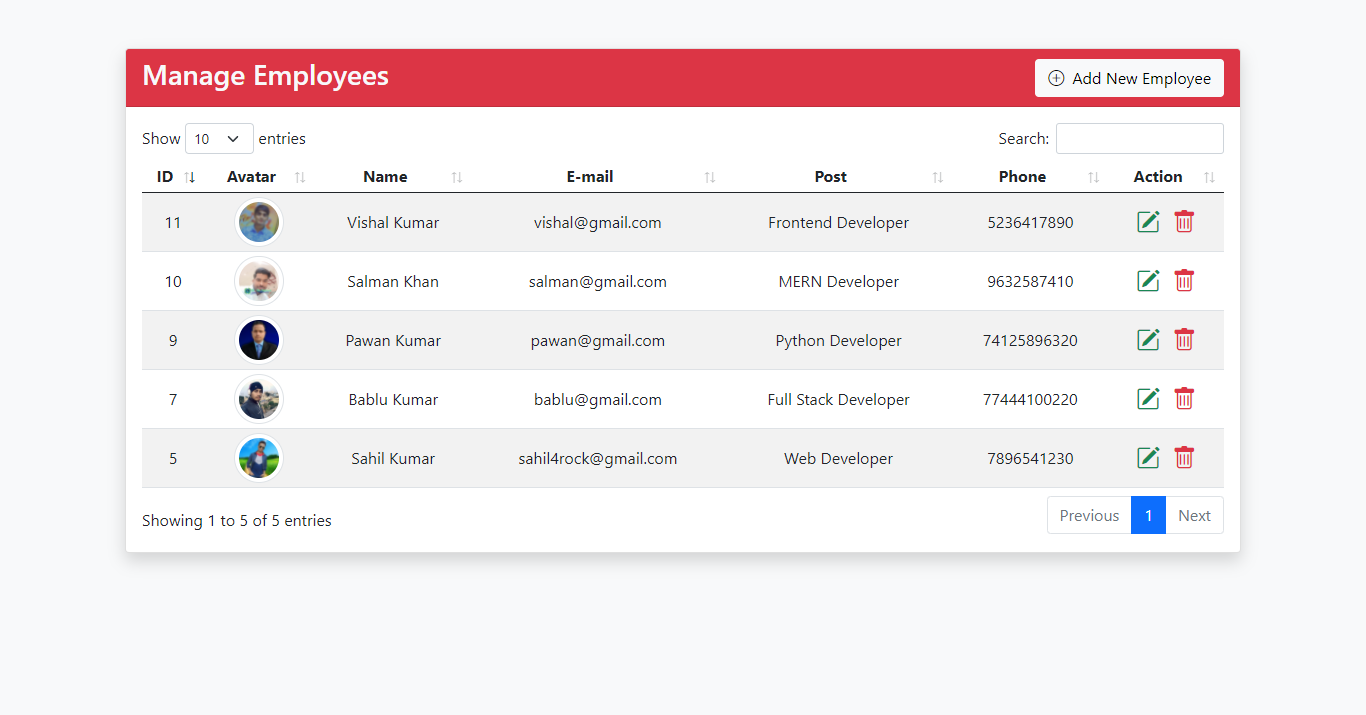
Task: Delete Salman Khan's record
Action: [1184, 281]
